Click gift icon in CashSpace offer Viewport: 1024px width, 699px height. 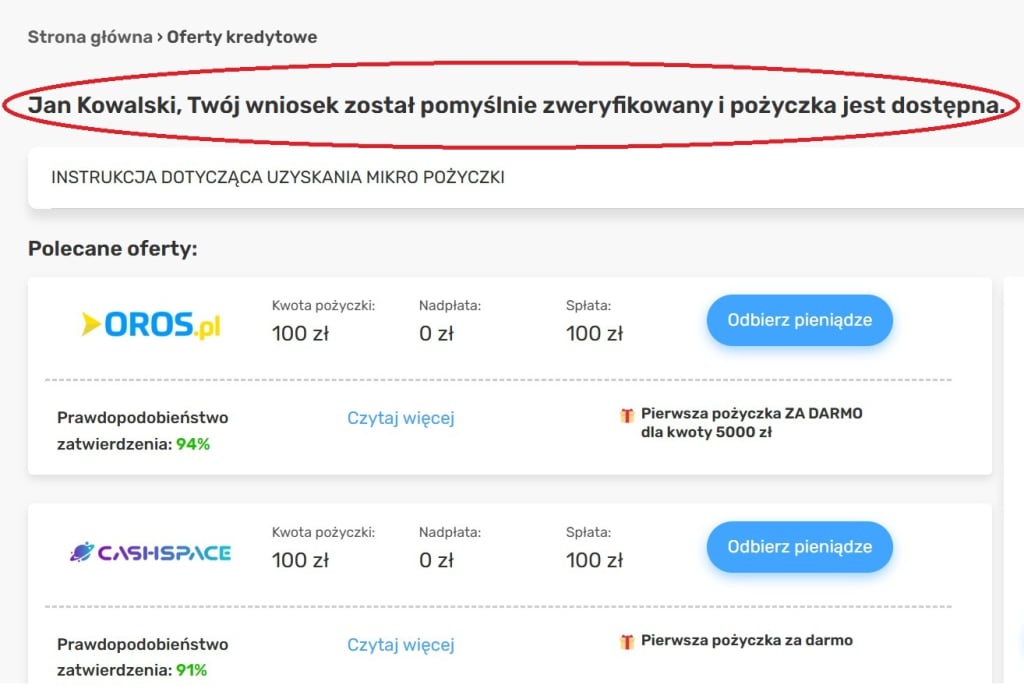627,641
